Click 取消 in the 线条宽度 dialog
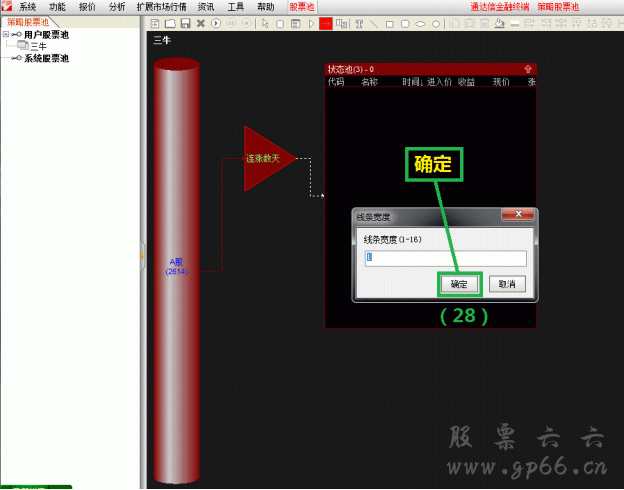The image size is (624, 490). [507, 284]
